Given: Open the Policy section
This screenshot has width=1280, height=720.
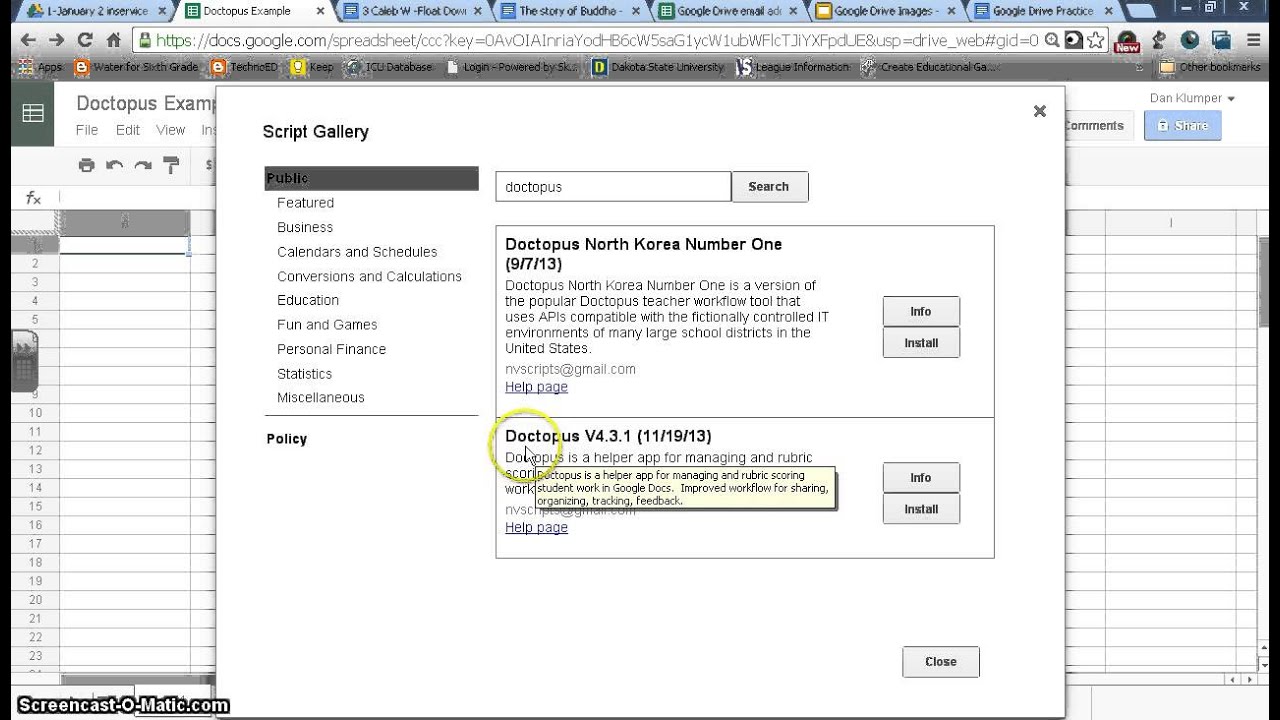Looking at the screenshot, I should pos(287,439).
